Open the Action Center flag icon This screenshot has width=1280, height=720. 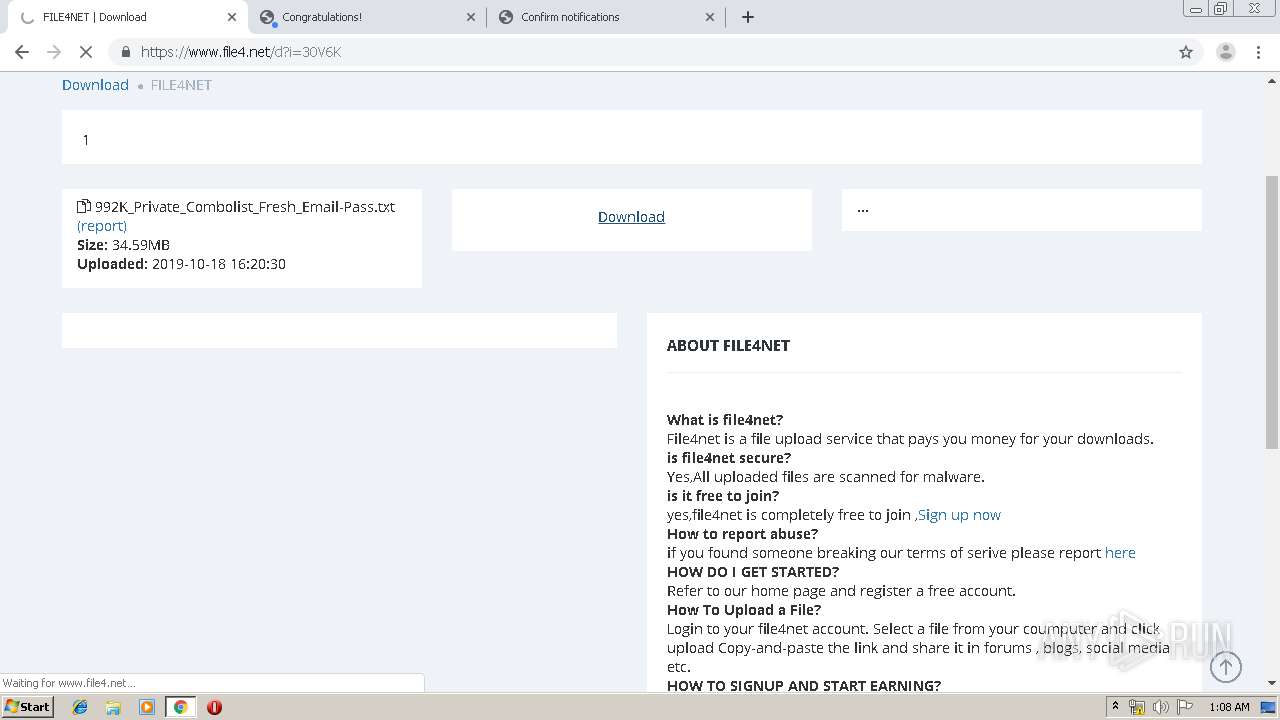pyautogui.click(x=1184, y=707)
